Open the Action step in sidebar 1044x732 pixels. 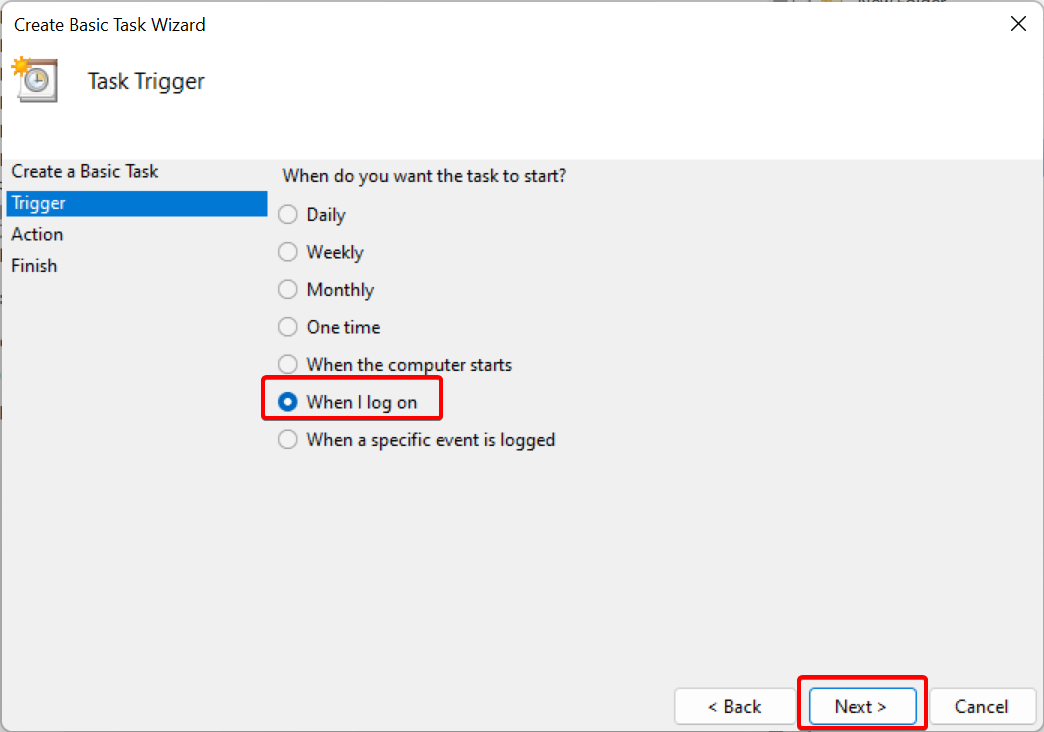[x=37, y=234]
